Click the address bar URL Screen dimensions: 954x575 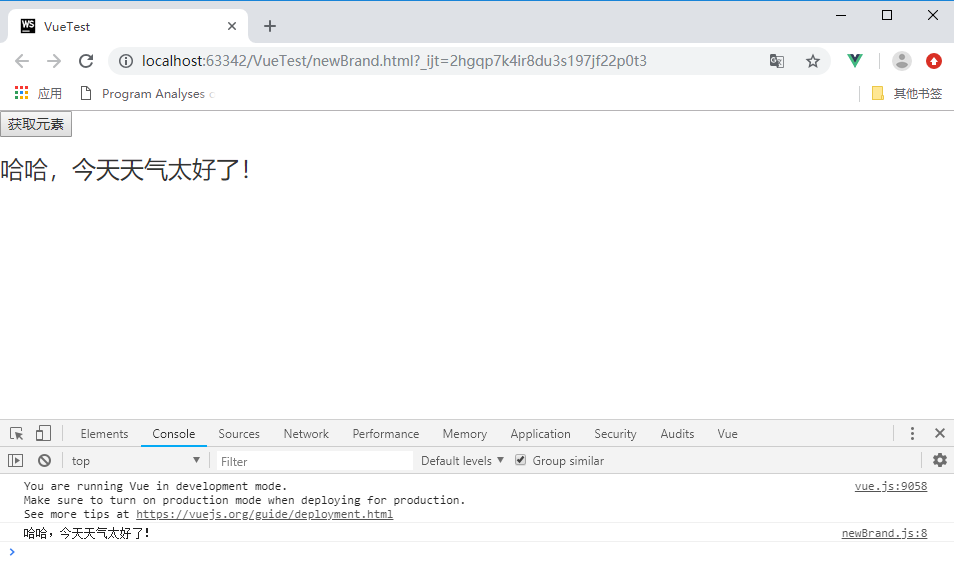coord(394,61)
